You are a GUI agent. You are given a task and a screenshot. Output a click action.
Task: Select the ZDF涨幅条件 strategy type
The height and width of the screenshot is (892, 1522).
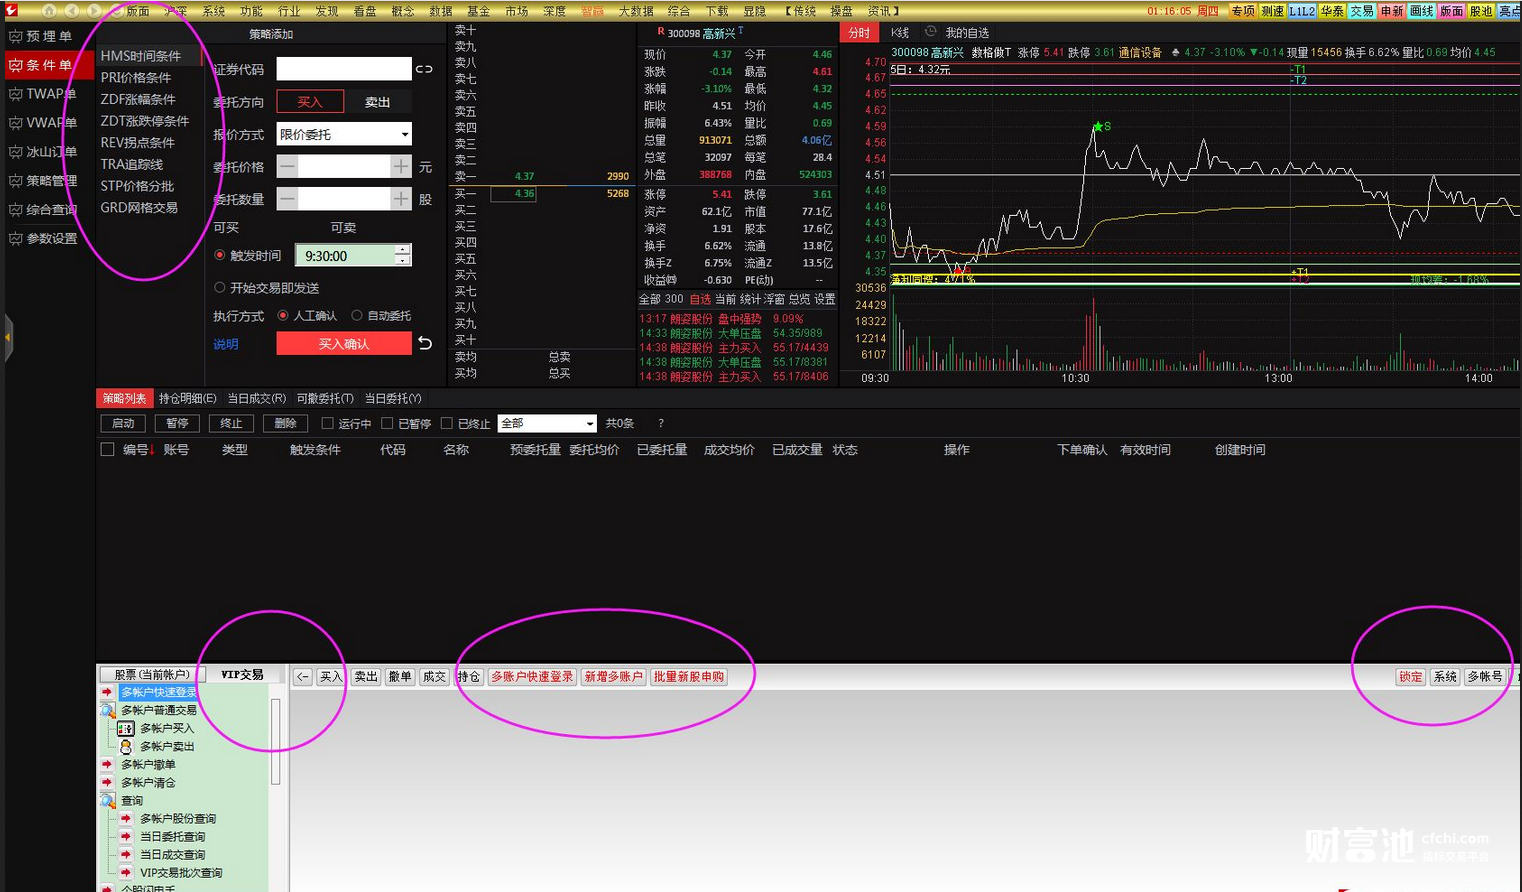click(138, 99)
